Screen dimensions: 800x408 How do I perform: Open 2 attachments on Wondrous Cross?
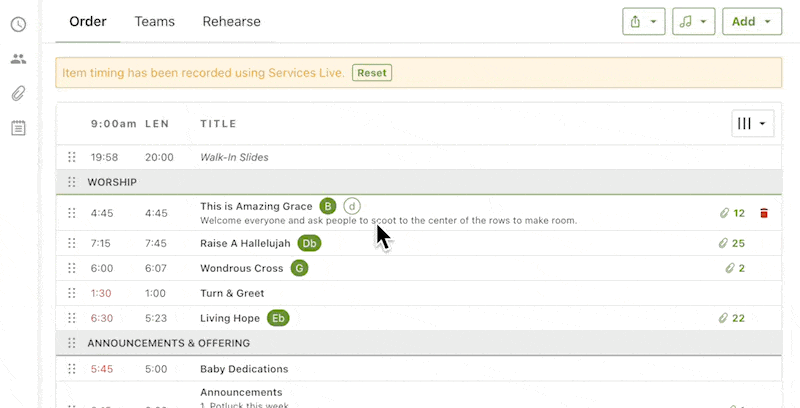pos(735,268)
